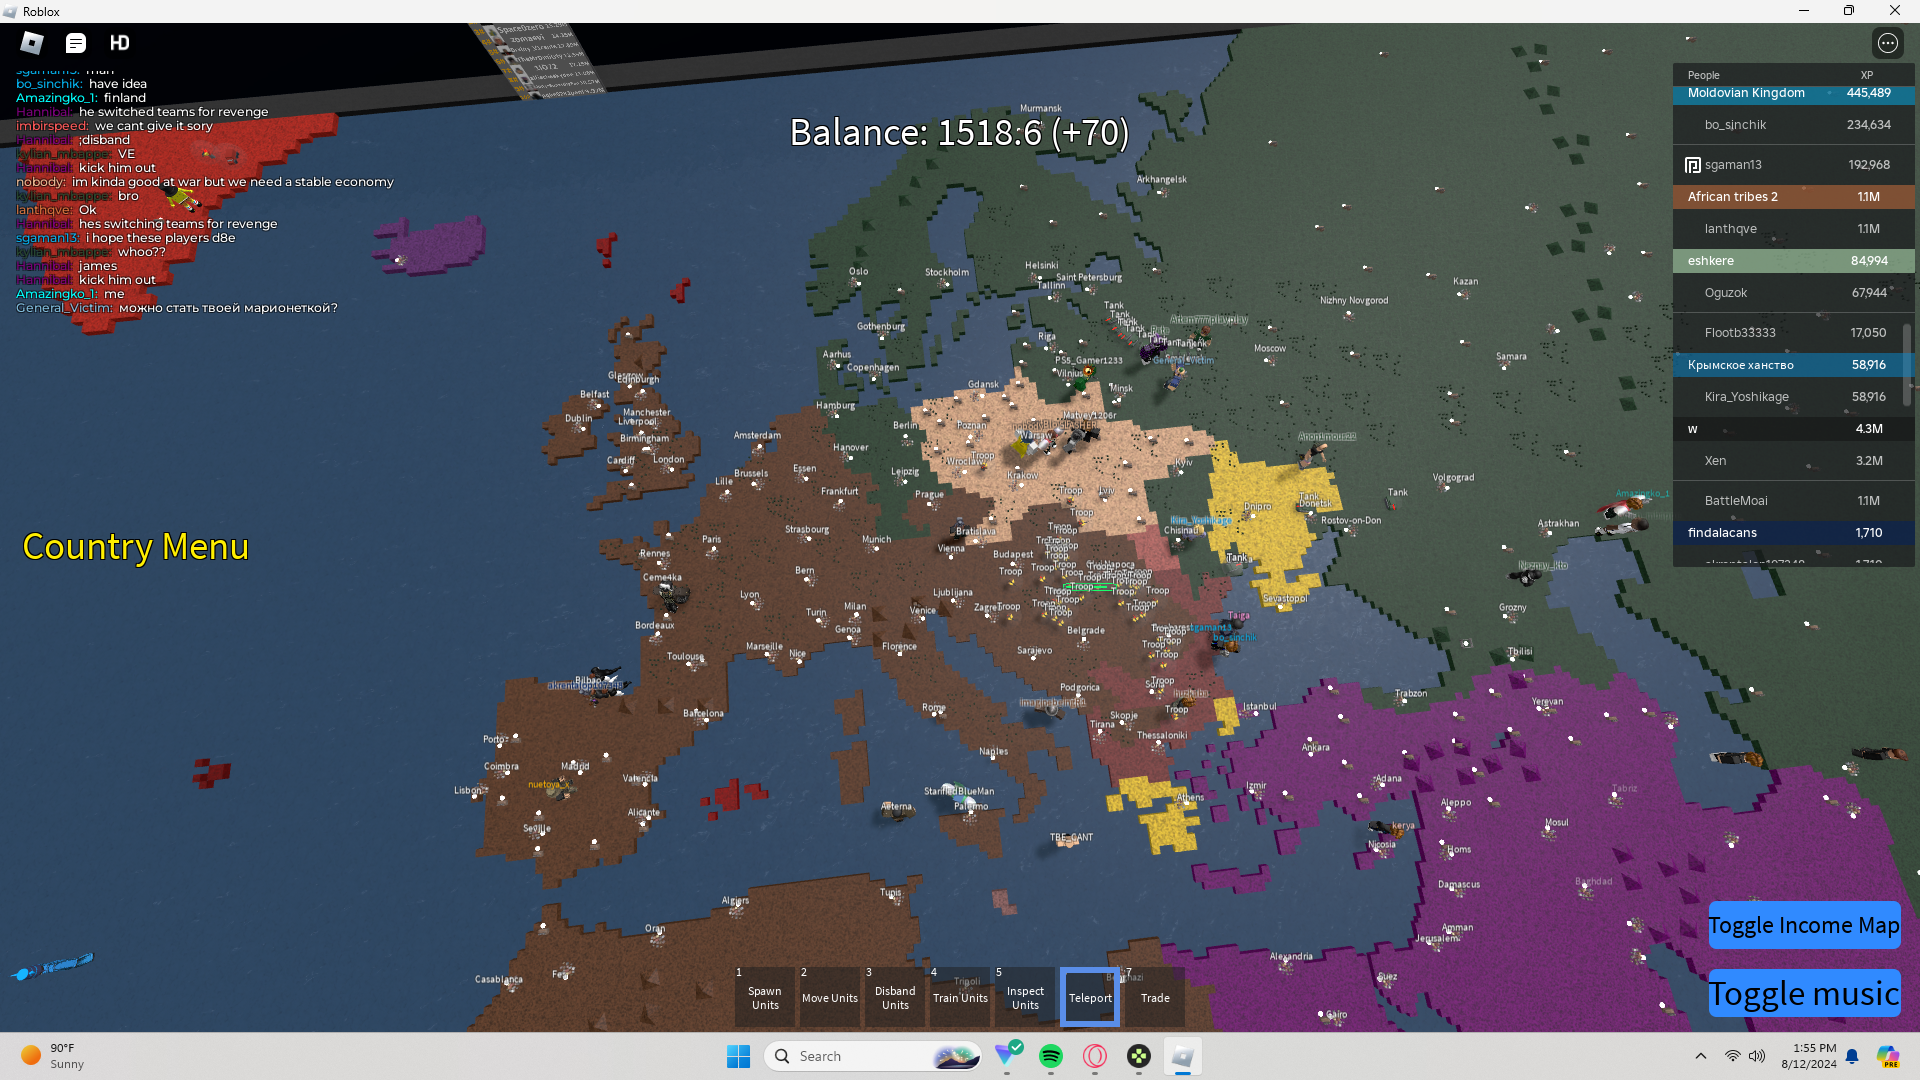This screenshot has height=1080, width=1920.
Task: Click the notification bell icon
Action: (1852, 1056)
